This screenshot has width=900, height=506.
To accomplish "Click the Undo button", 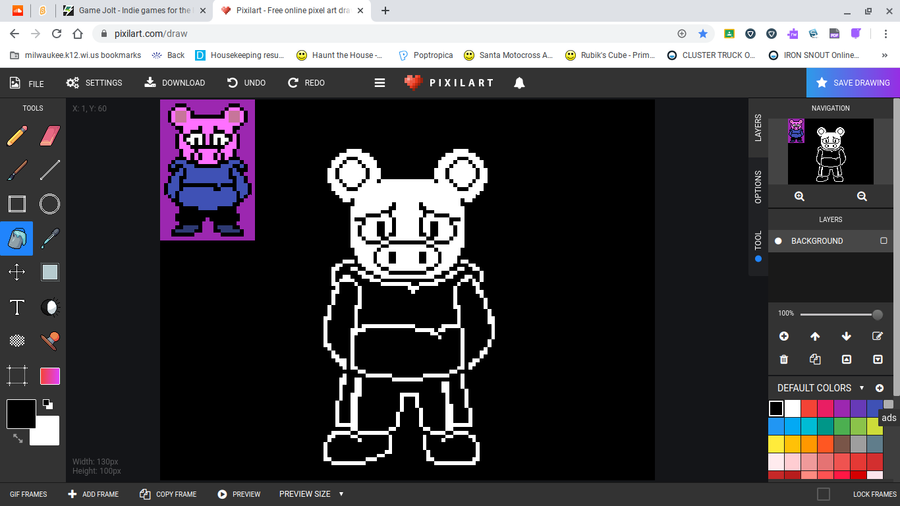I will tap(246, 83).
